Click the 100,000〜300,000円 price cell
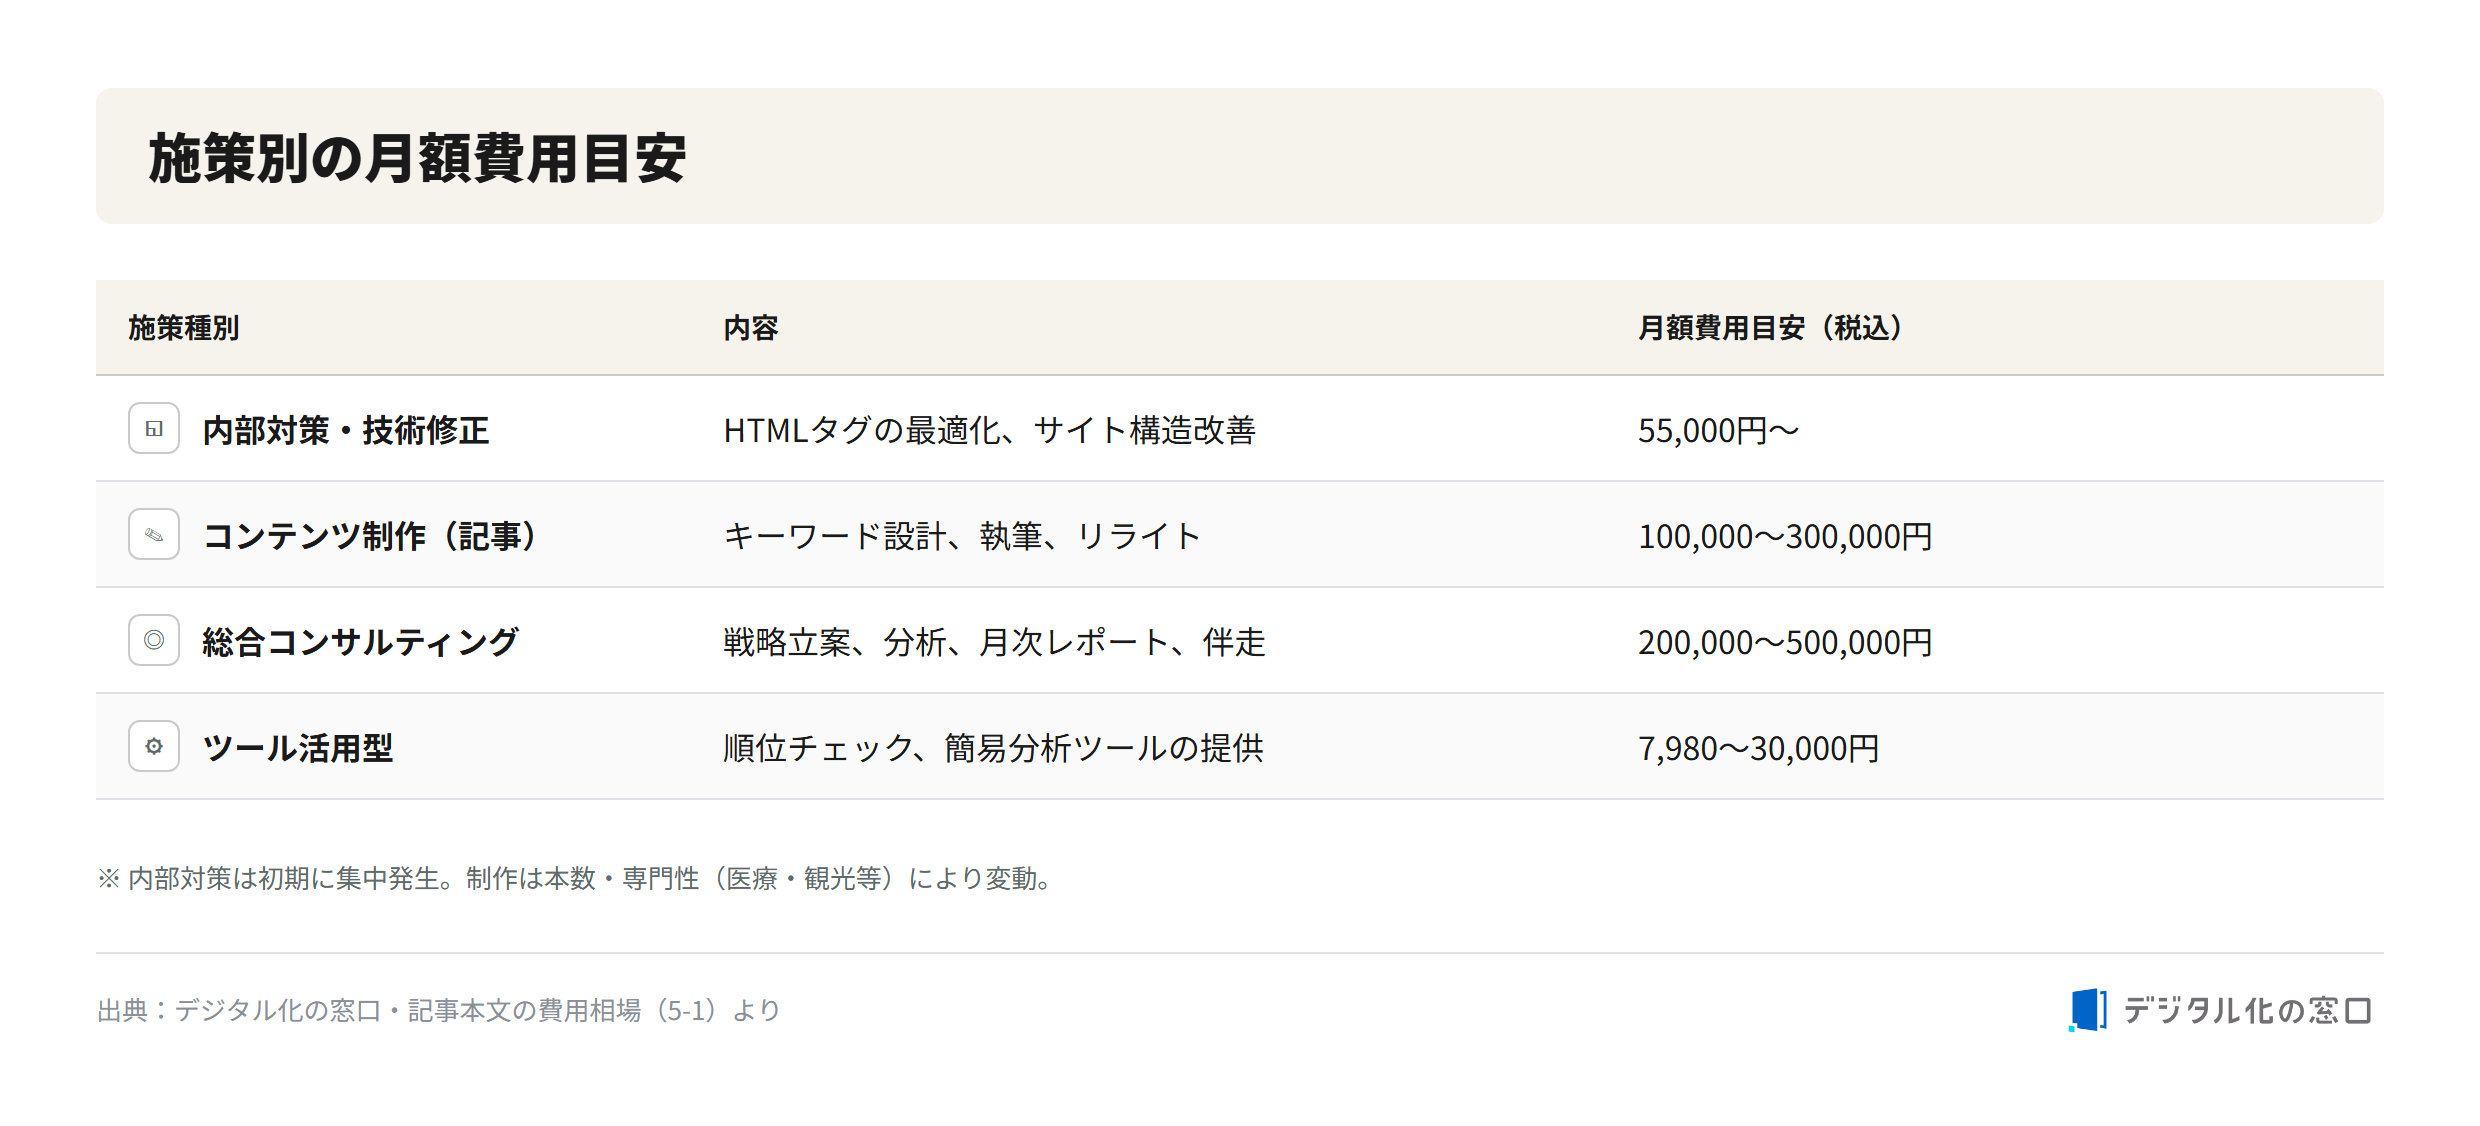The height and width of the screenshot is (1126, 2480). tap(1785, 536)
